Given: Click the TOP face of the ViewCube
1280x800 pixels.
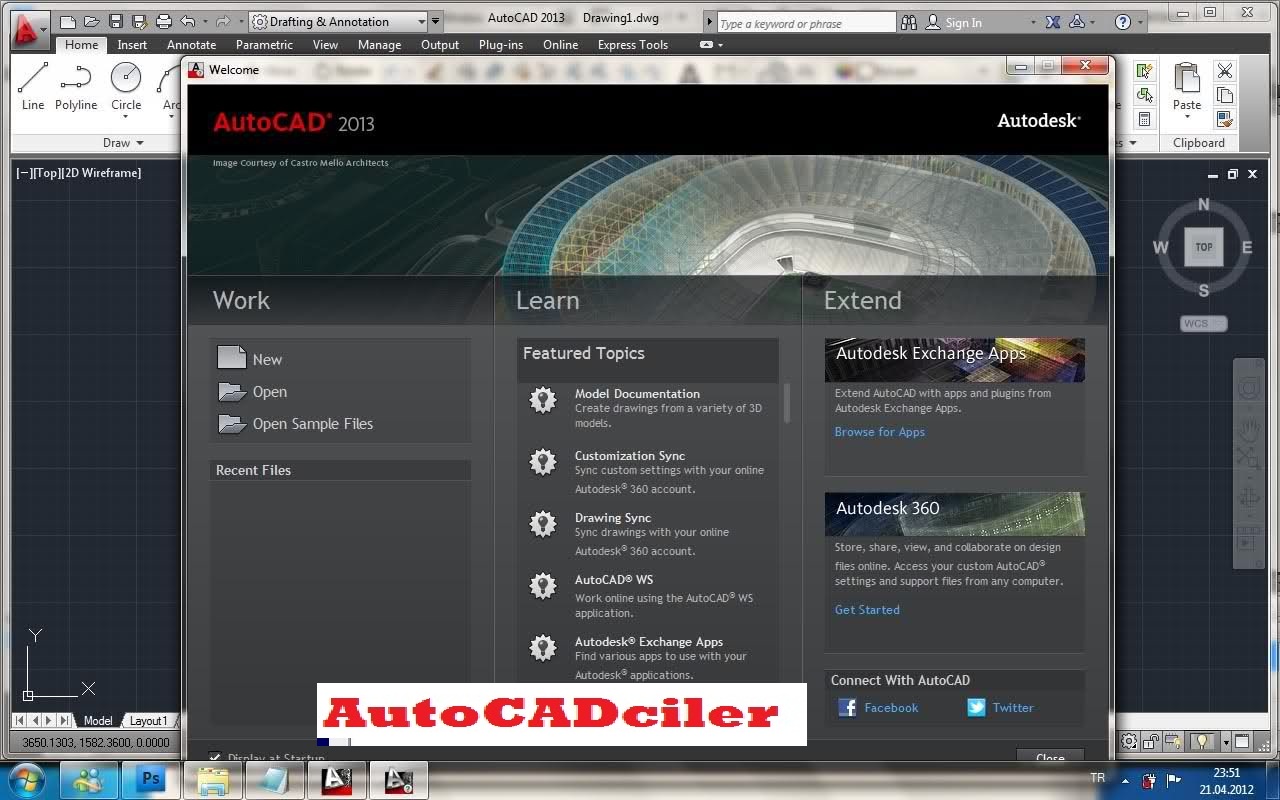Looking at the screenshot, I should pos(1204,247).
